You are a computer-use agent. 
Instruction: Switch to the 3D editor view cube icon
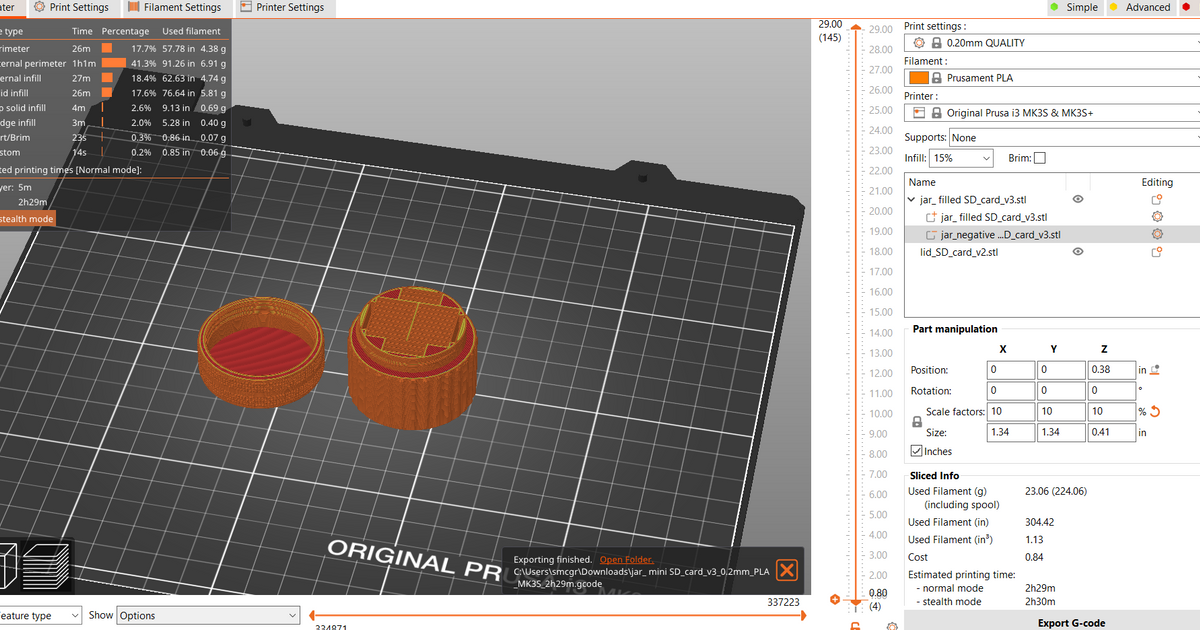8,566
